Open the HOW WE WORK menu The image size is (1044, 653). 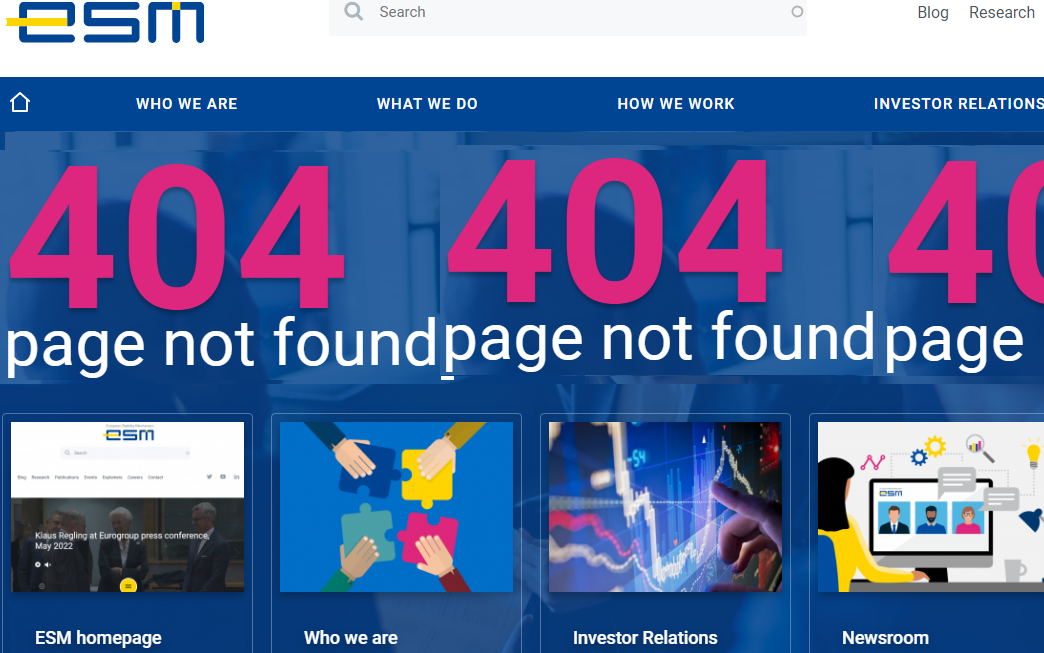point(676,104)
